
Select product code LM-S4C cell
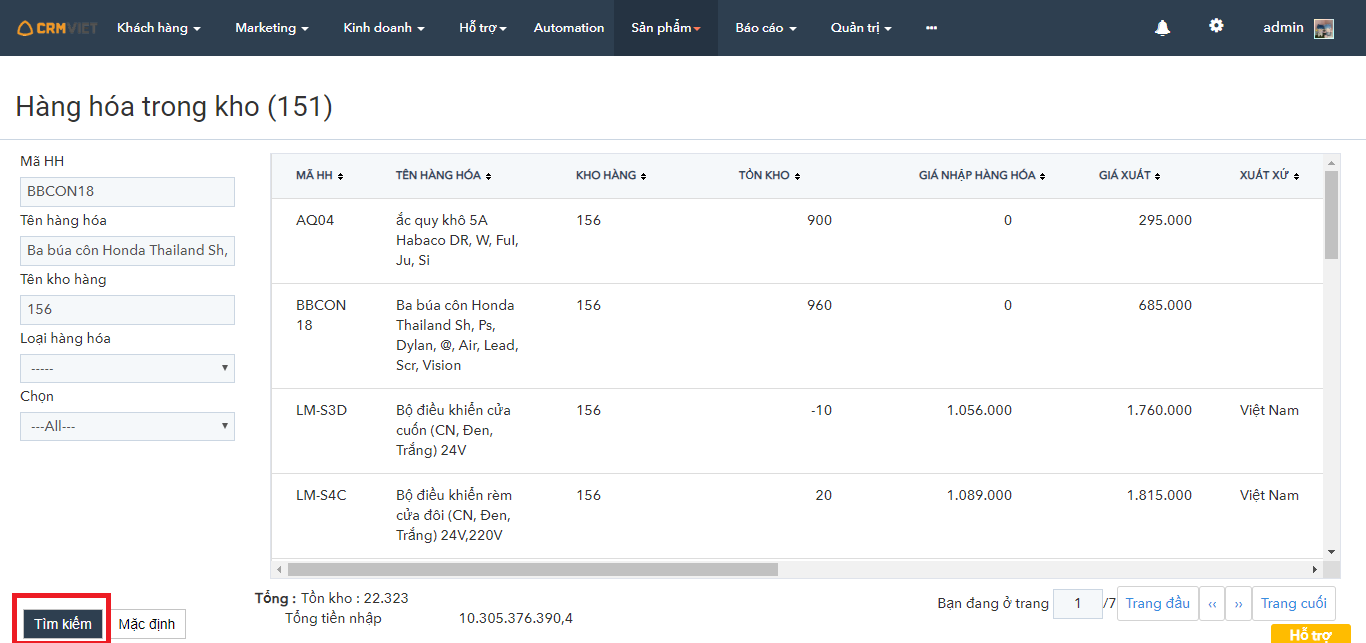click(x=321, y=495)
